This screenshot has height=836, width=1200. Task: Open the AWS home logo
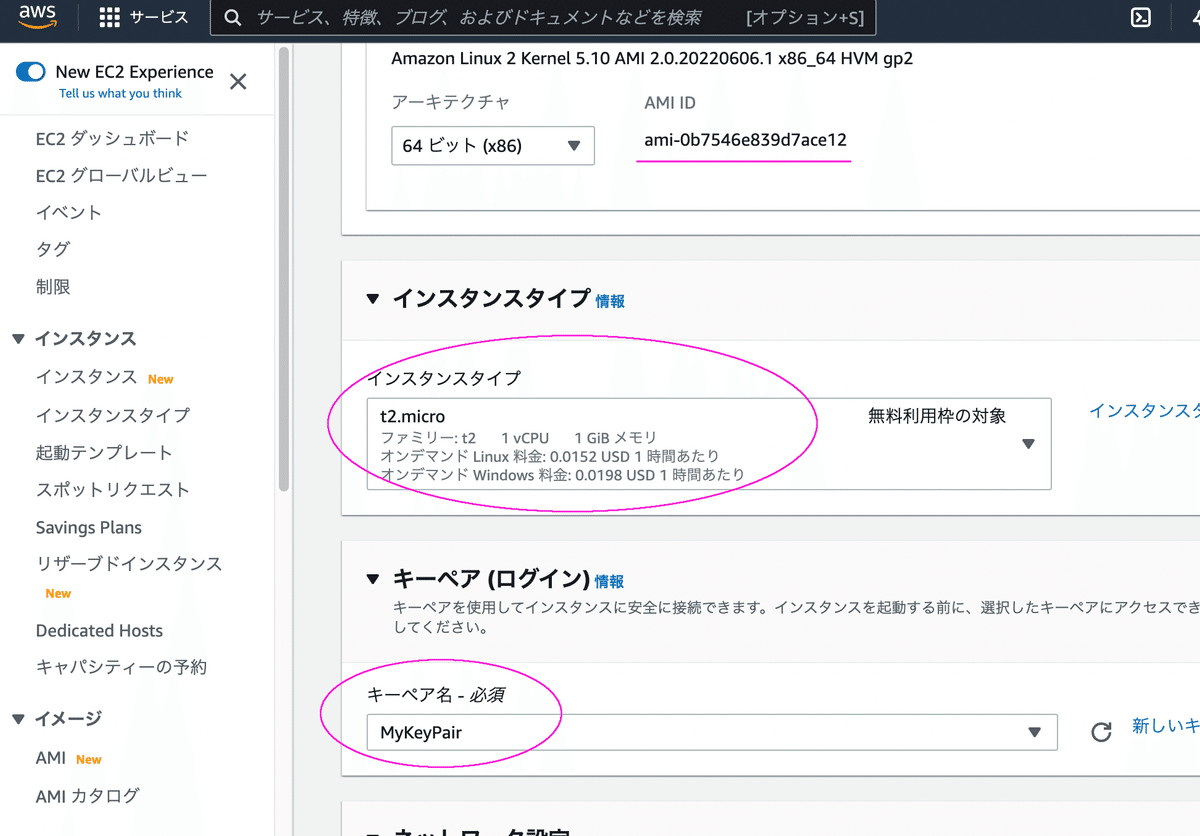coord(37,18)
